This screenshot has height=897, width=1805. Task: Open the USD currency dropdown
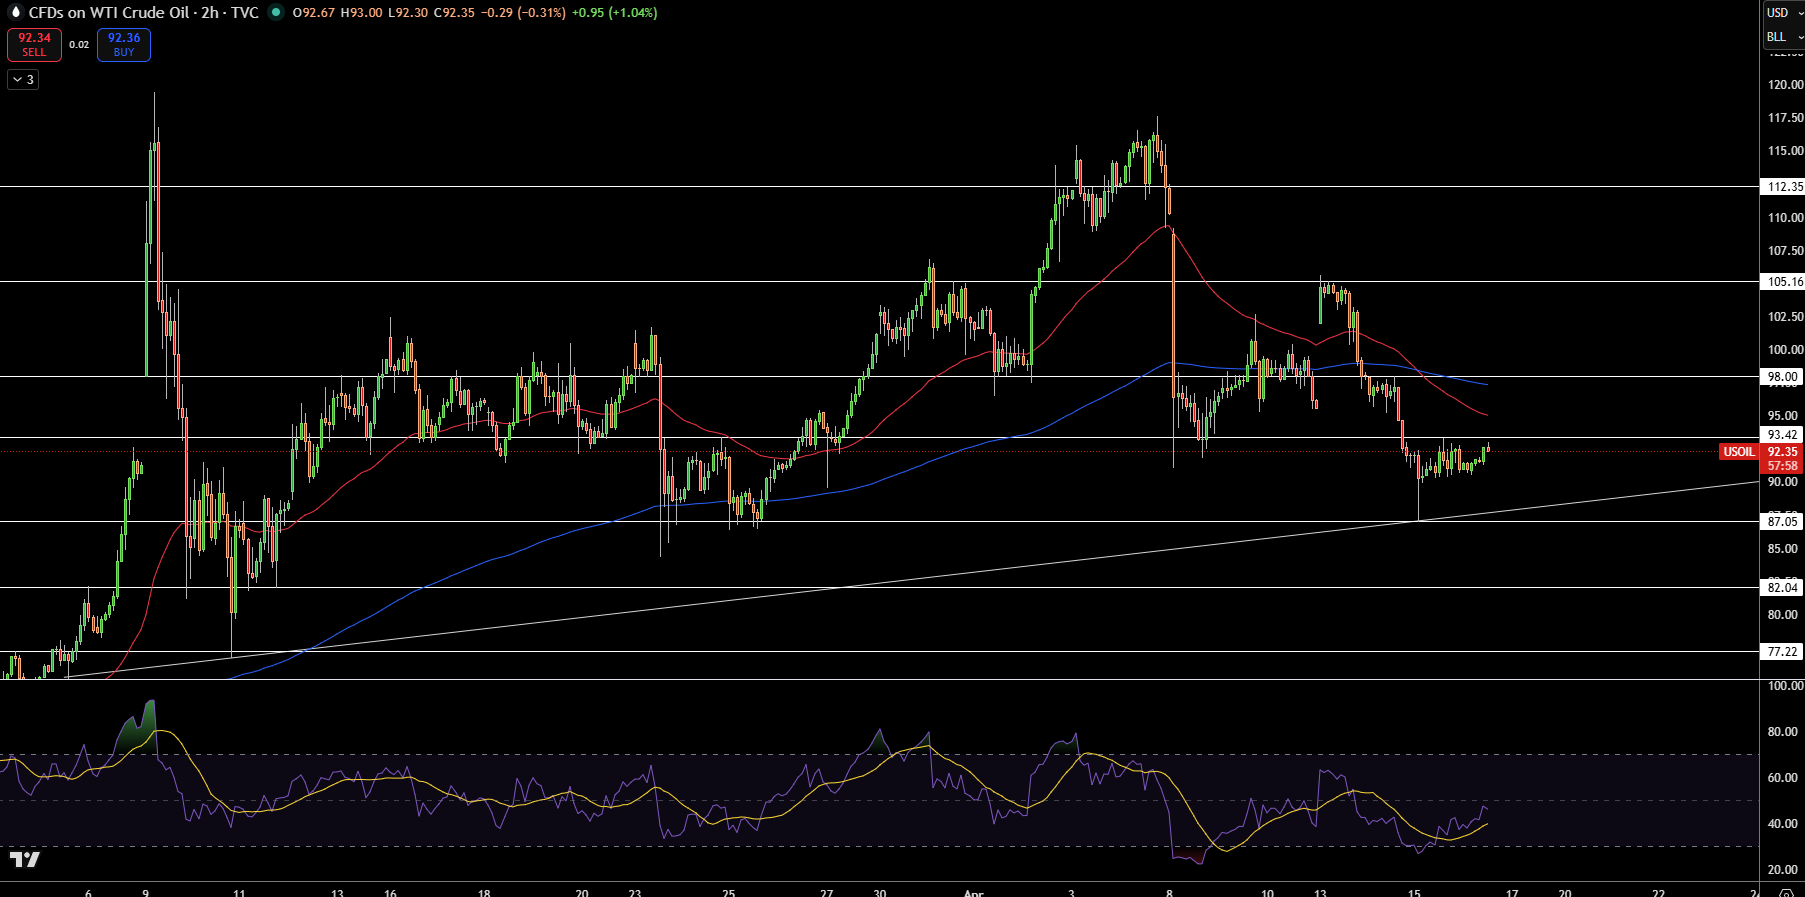(1784, 13)
